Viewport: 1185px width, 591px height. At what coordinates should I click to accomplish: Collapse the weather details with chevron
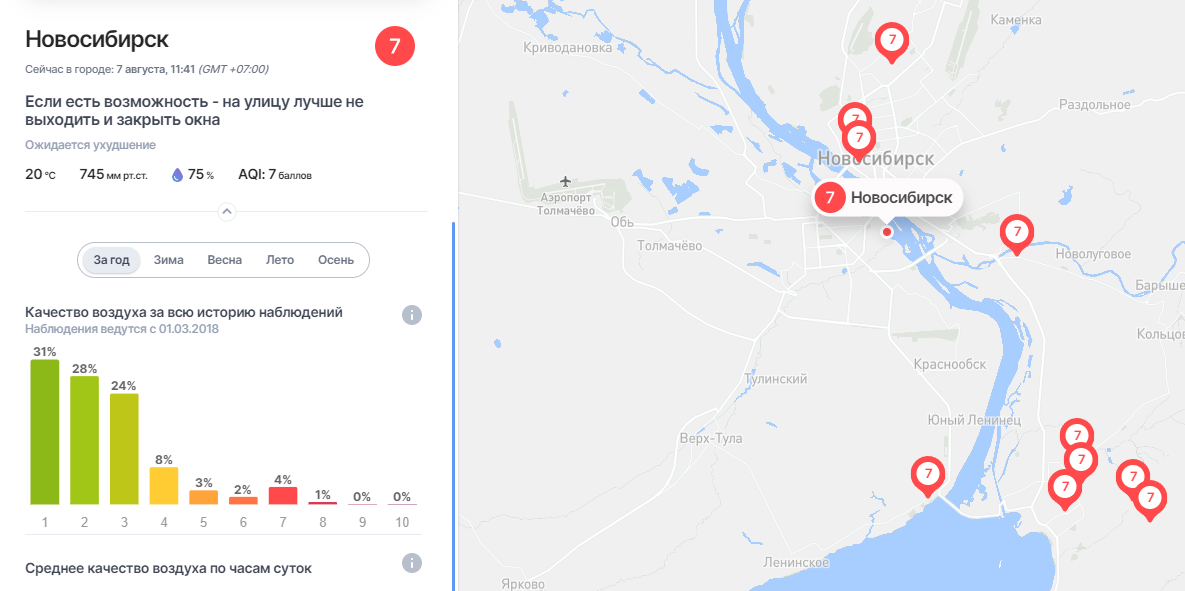pyautogui.click(x=227, y=212)
